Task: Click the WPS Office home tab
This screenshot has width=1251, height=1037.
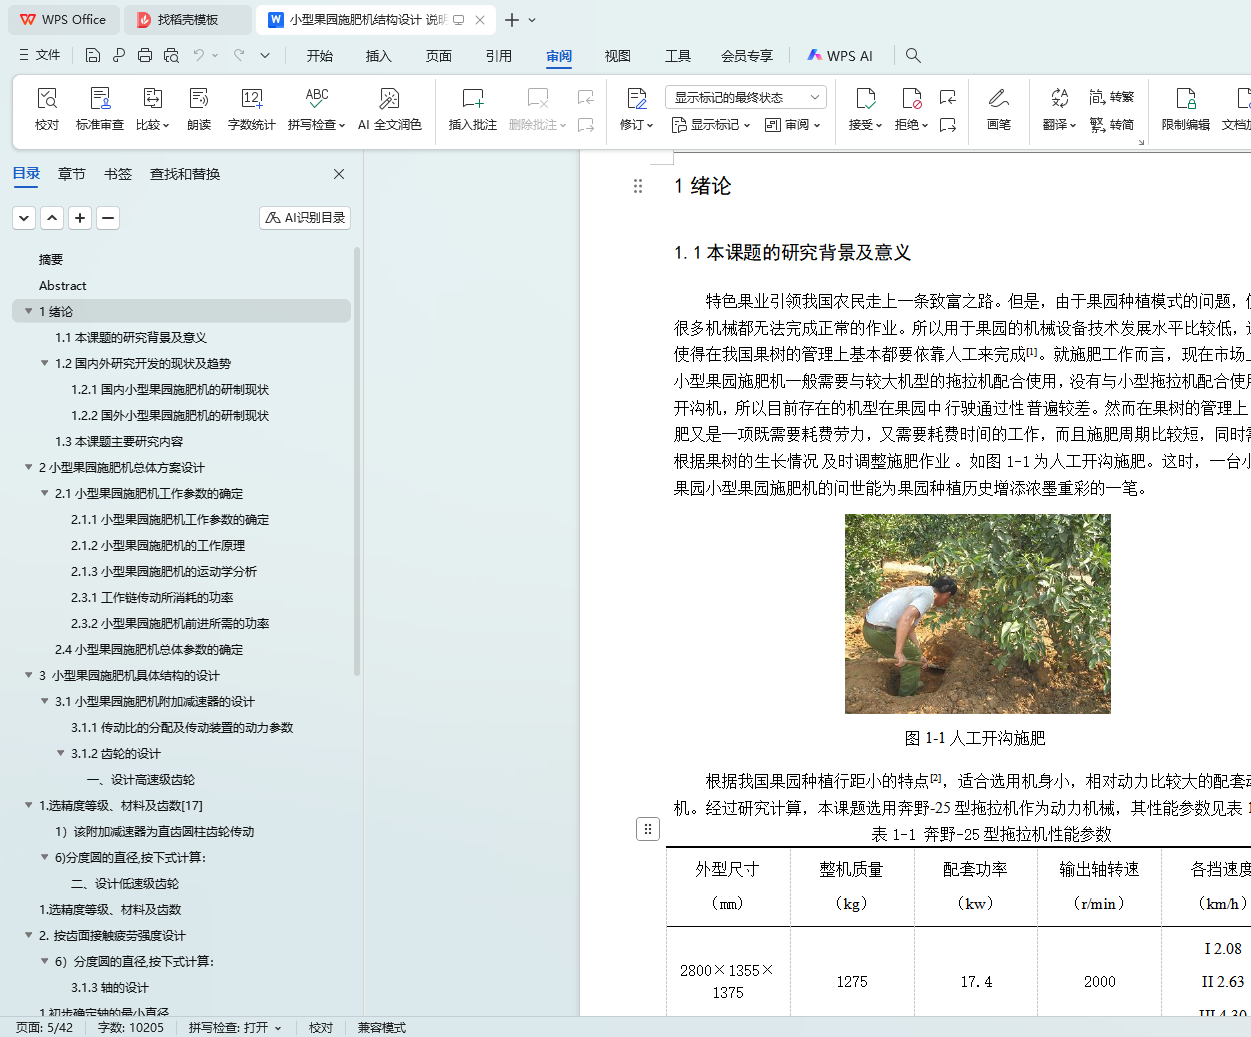Action: [x=63, y=19]
